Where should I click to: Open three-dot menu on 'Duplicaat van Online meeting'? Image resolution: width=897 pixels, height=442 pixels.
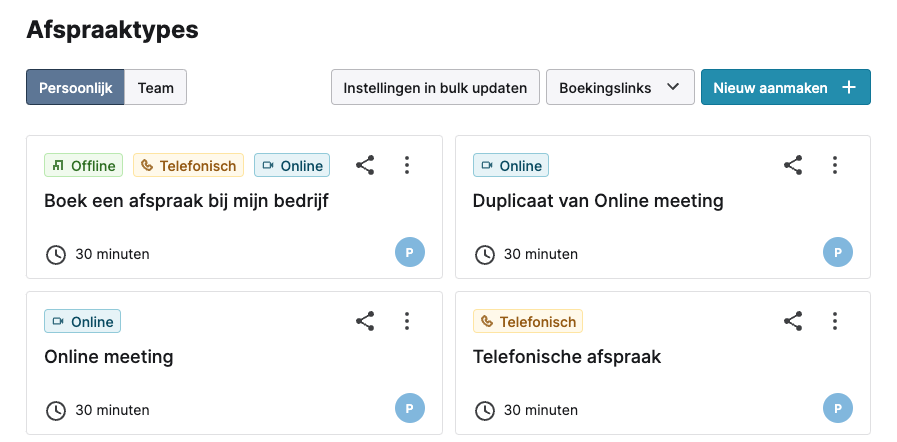coord(835,165)
